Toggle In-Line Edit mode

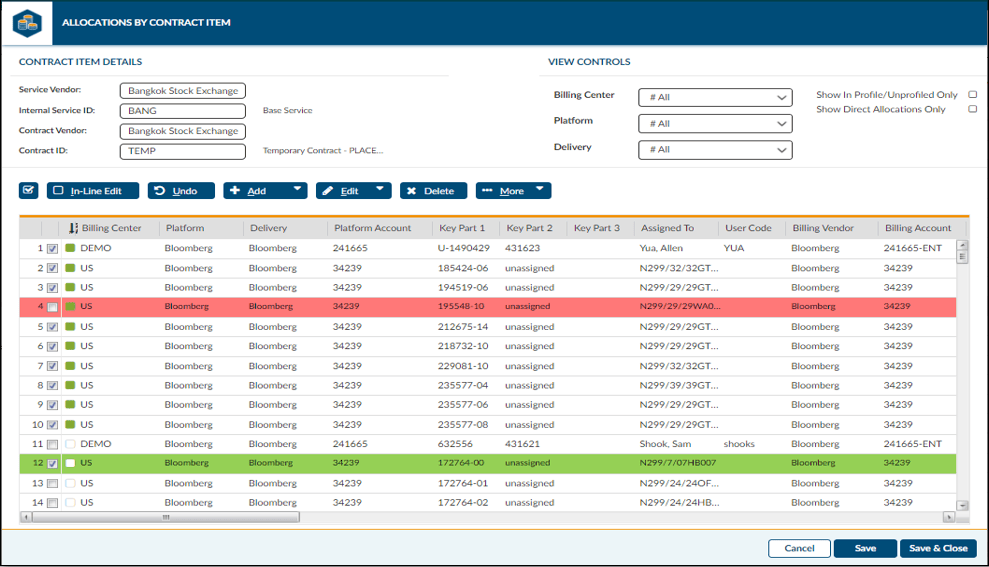coord(93,190)
